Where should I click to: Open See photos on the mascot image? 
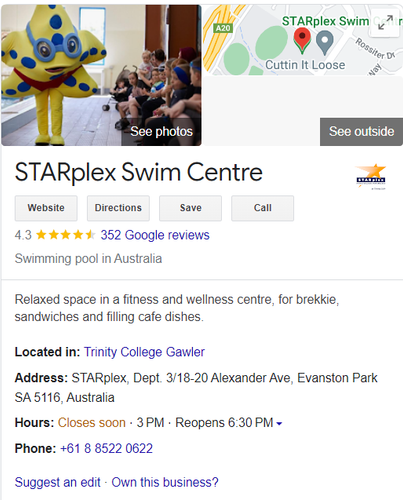(x=161, y=131)
